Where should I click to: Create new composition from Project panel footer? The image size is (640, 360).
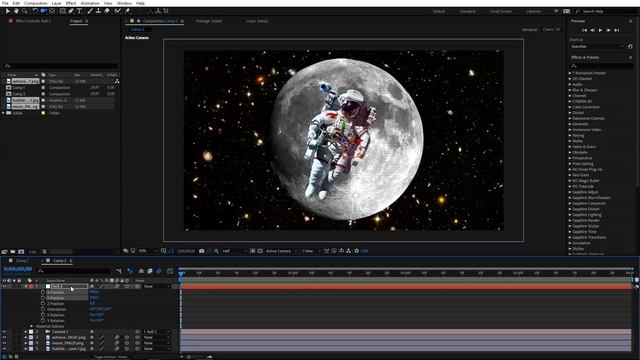[x=21, y=252]
